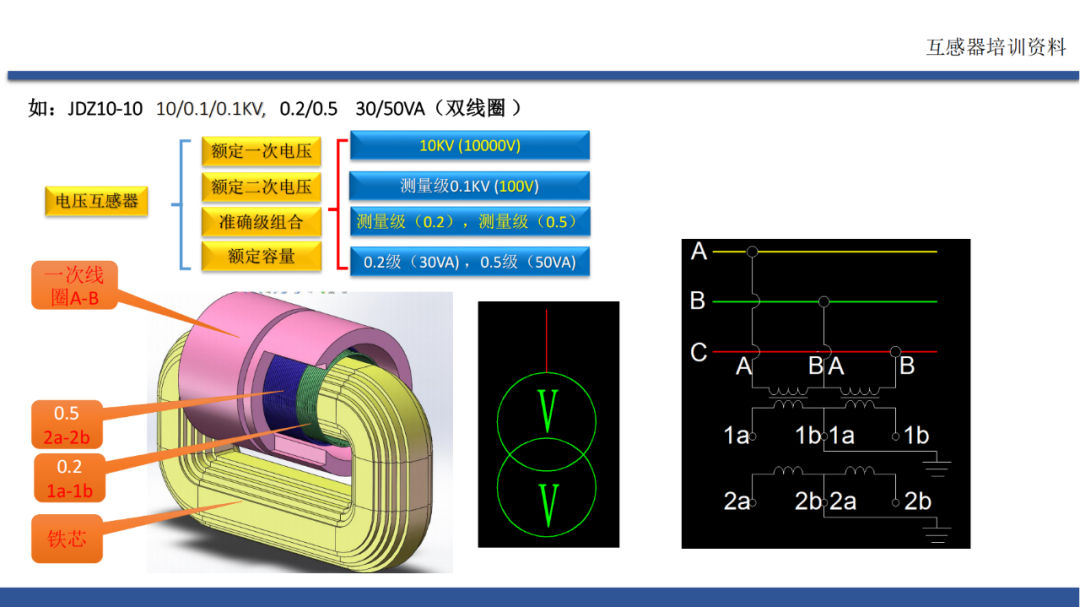The image size is (1080, 607).
Task: Select the 测量级（0.2），测量级（0.5） bar
Action: pyautogui.click(x=469, y=221)
